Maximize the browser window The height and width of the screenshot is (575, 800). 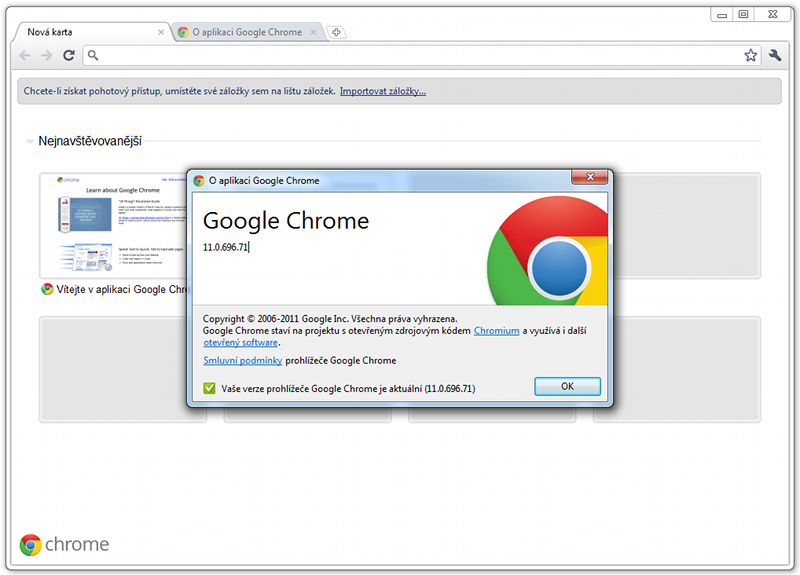tap(743, 14)
